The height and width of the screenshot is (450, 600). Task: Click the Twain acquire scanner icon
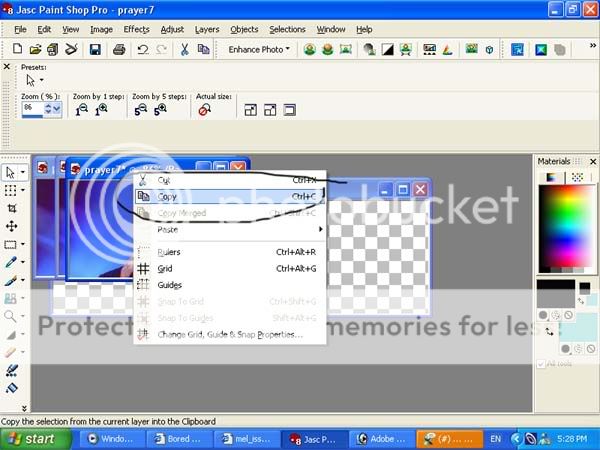71,49
